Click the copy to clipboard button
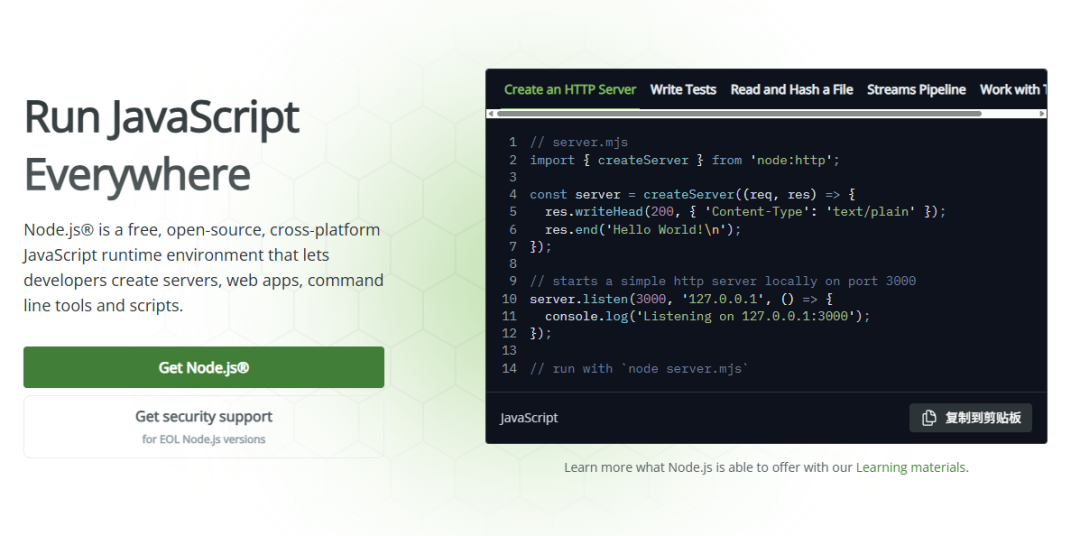The height and width of the screenshot is (536, 1080). click(x=970, y=418)
